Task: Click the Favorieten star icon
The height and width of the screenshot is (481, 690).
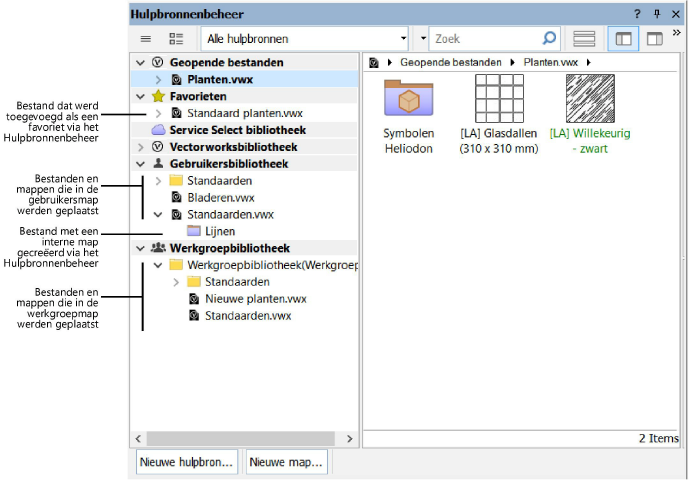Action: tap(158, 96)
